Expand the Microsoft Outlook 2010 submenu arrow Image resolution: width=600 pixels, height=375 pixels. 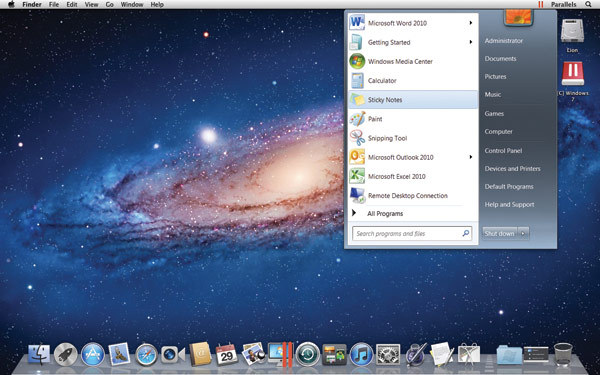click(471, 157)
